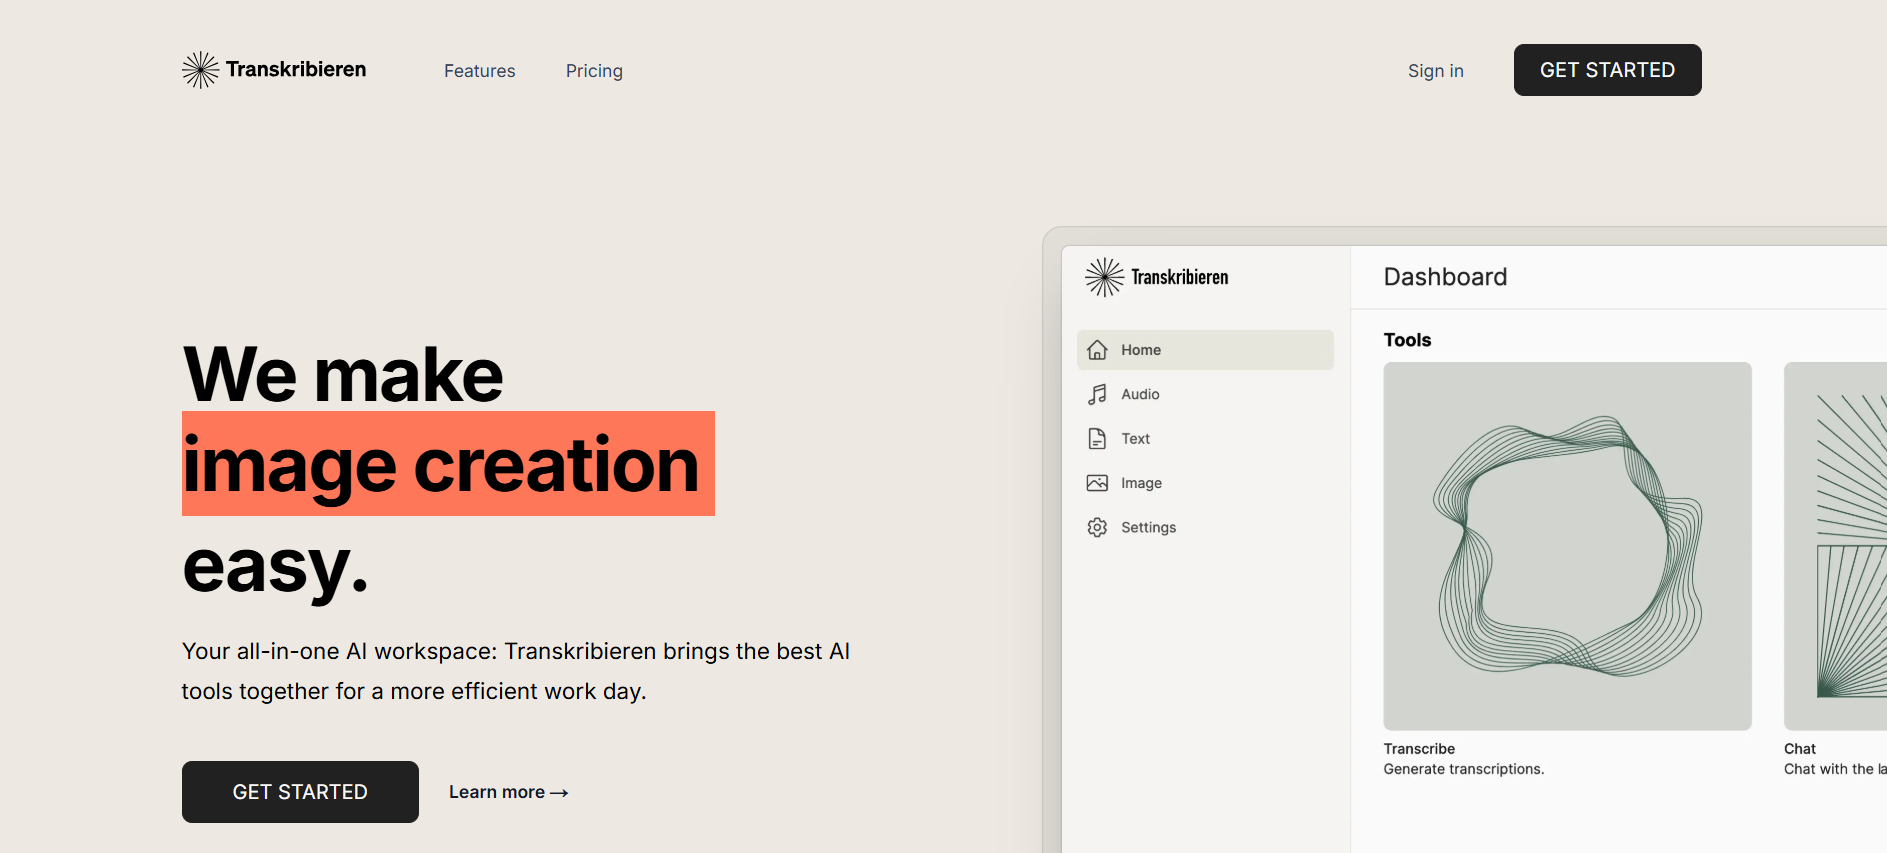The height and width of the screenshot is (853, 1887).
Task: Click 'Generate transcriptions.' description text
Action: click(x=1464, y=769)
